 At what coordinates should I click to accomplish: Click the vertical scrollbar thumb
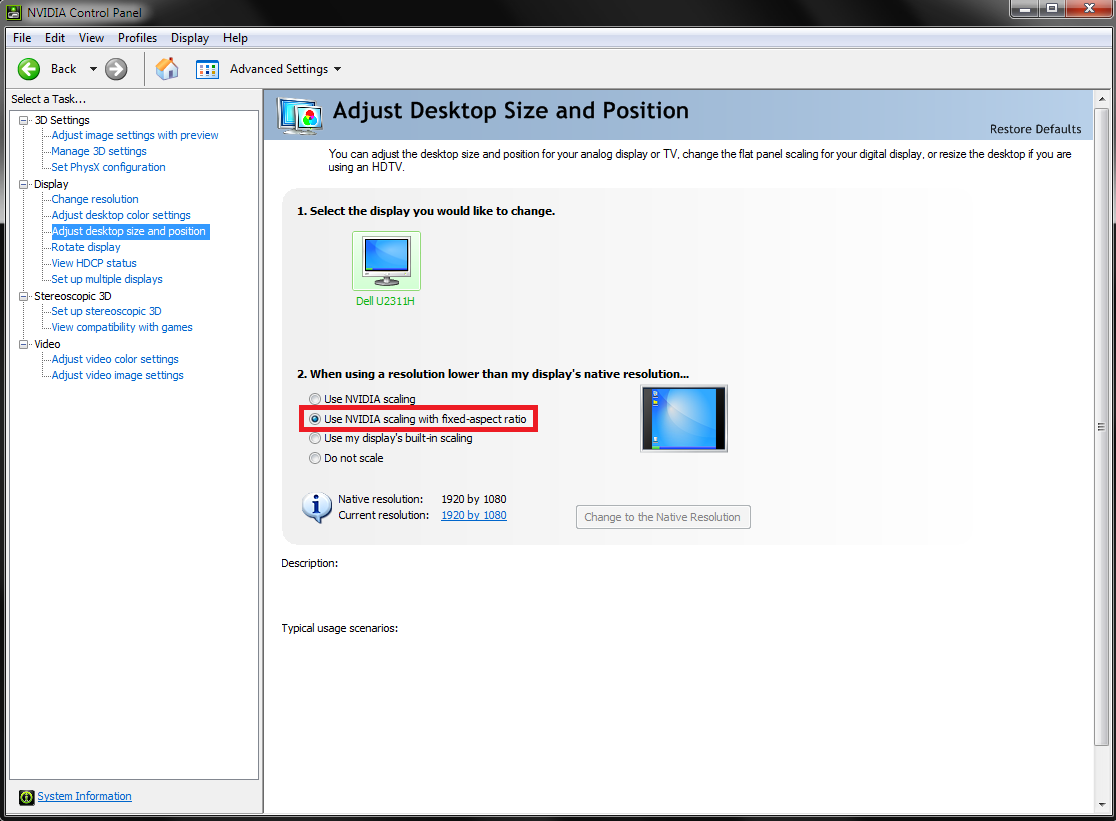pos(1101,427)
